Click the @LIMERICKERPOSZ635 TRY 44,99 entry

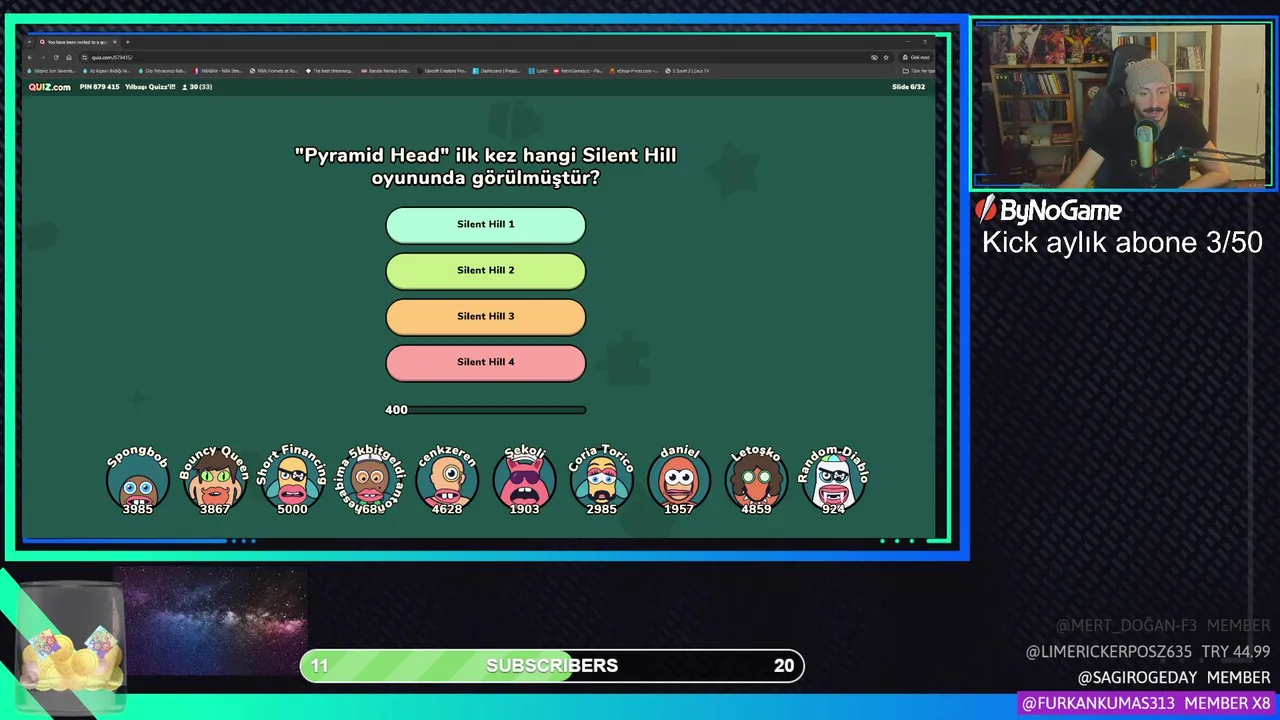point(1148,652)
